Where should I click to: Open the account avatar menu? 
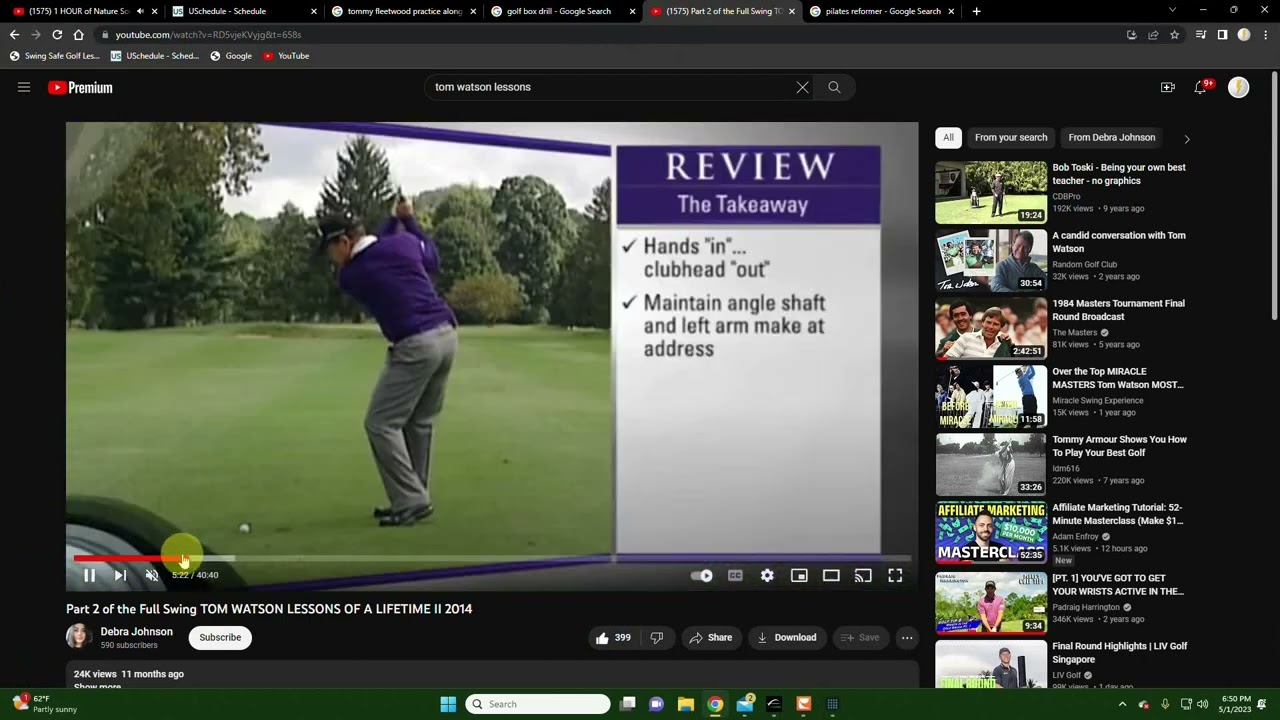click(1238, 87)
